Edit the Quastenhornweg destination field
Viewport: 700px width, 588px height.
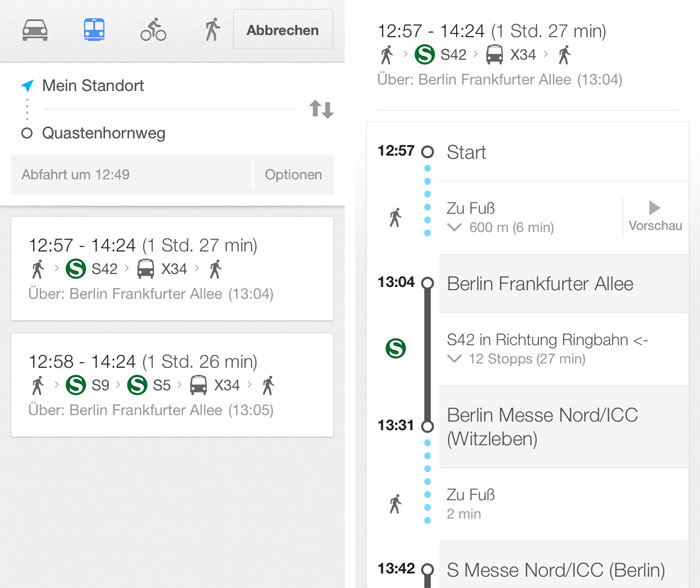(170, 133)
